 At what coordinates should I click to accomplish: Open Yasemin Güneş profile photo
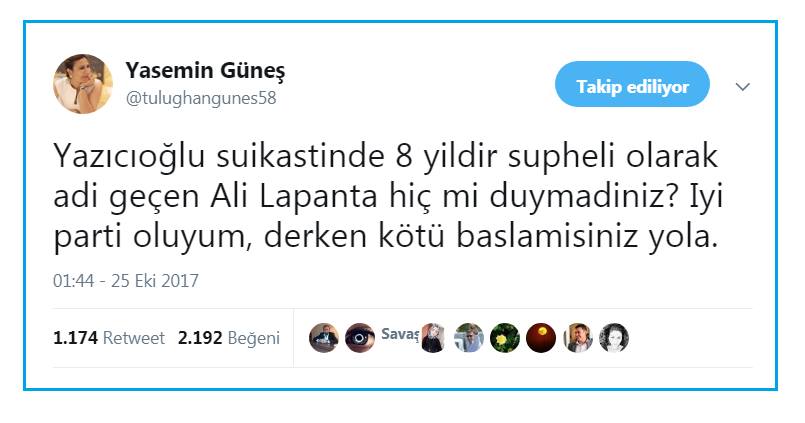pos(83,83)
